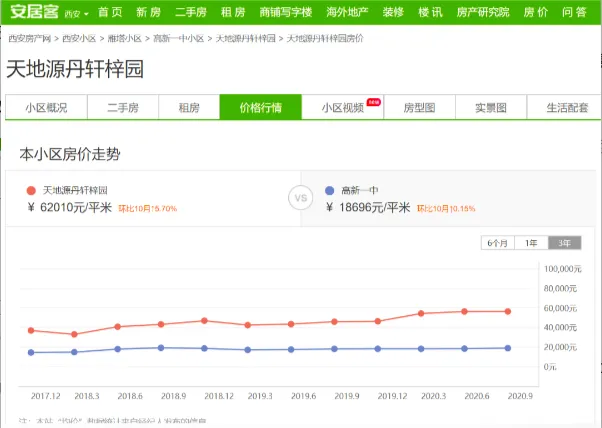Screen dimensions: 602x428
Task: Switch to 二手房 community tab
Action: point(123,107)
